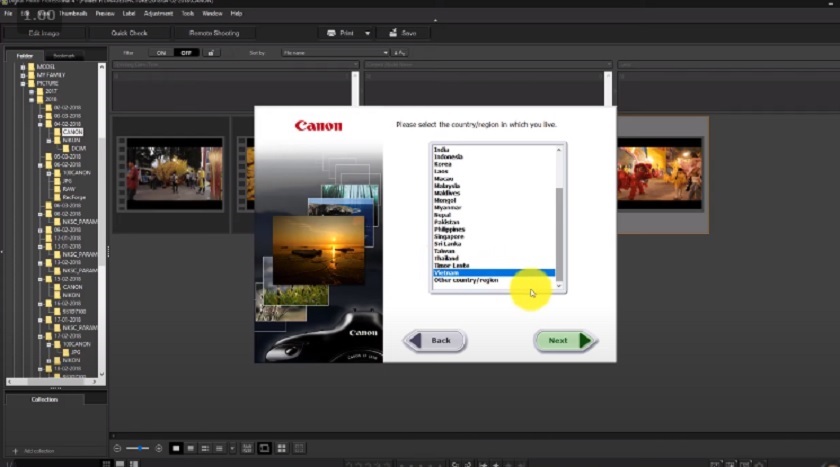
Task: Select the RecForge folder
Action: click(74, 197)
